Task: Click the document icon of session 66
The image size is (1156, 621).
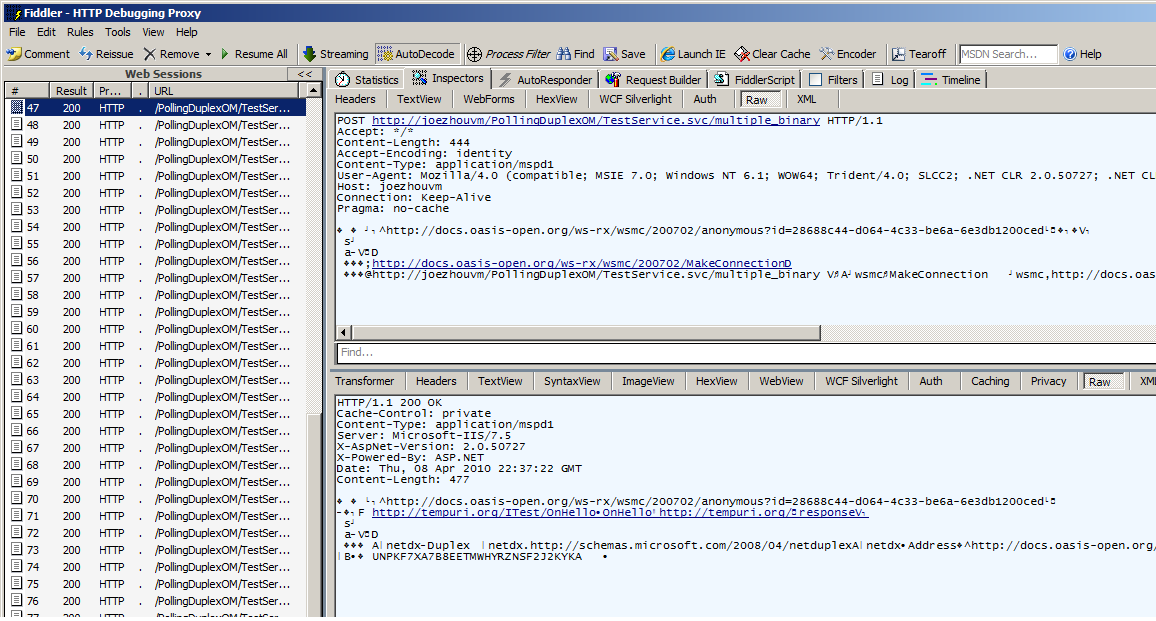Action: pos(17,431)
